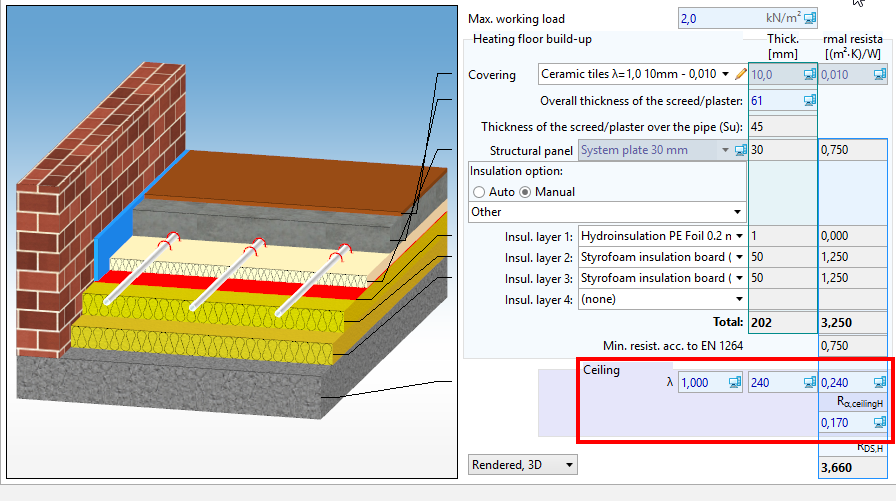Screen dimensions: 896x501
Task: Click computer icon in ceiling 240 thickness field
Action: click(x=810, y=382)
